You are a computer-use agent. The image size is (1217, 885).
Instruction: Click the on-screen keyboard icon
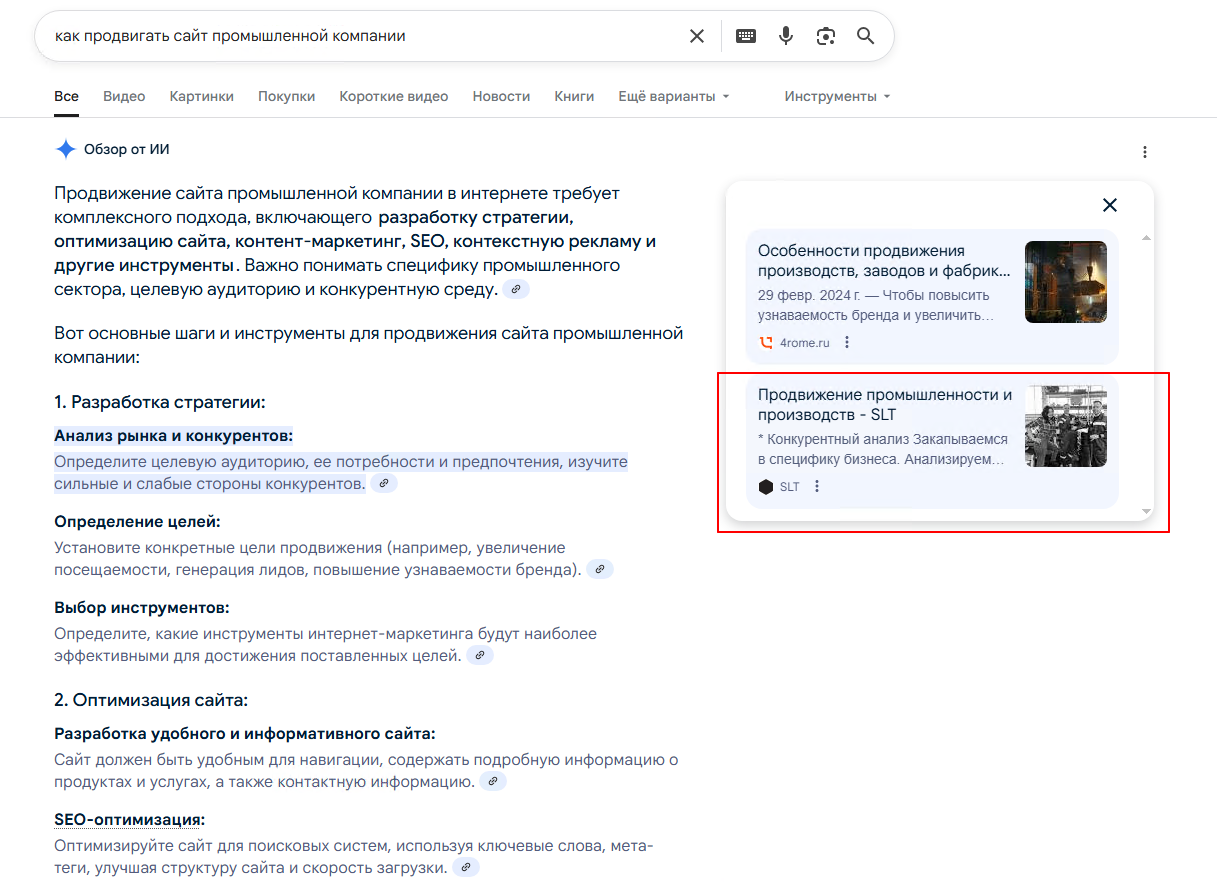click(x=745, y=35)
